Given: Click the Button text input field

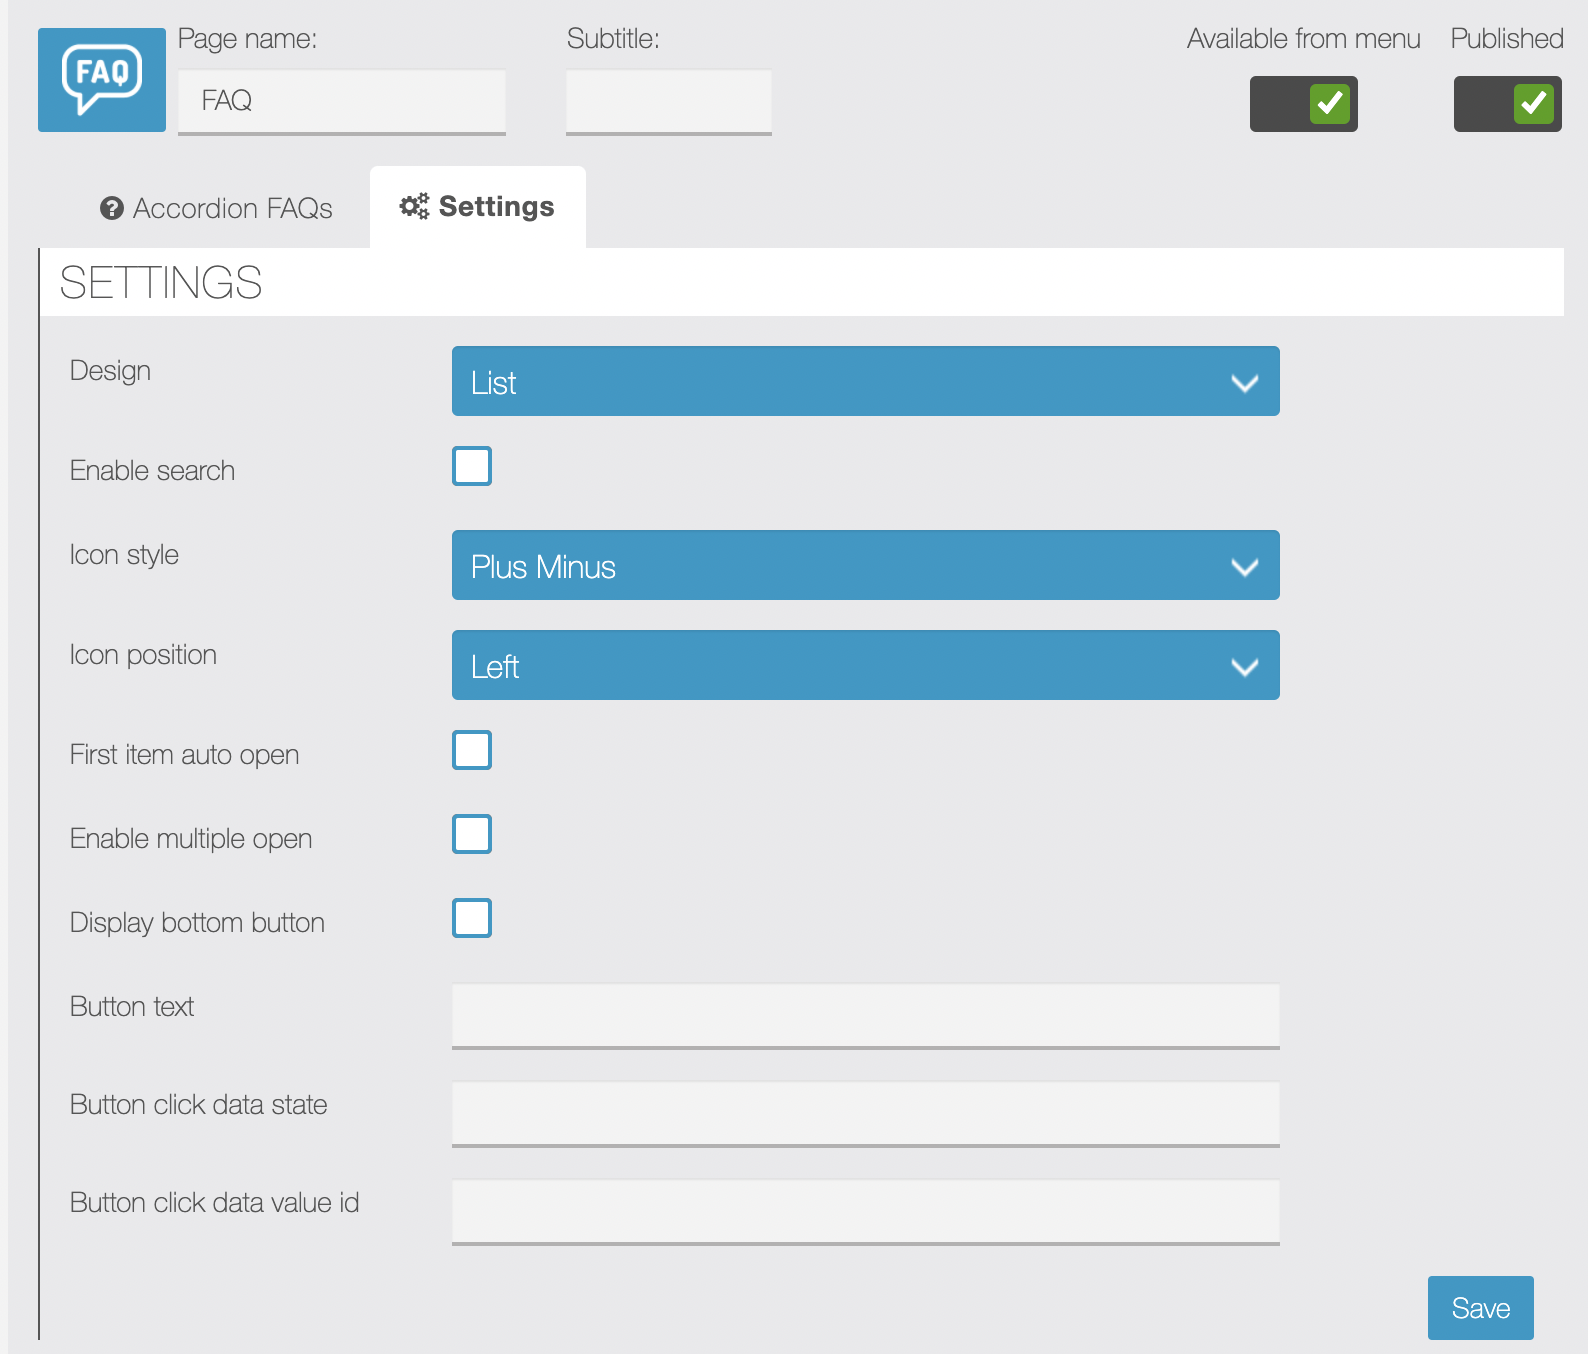Looking at the screenshot, I should click(866, 1016).
